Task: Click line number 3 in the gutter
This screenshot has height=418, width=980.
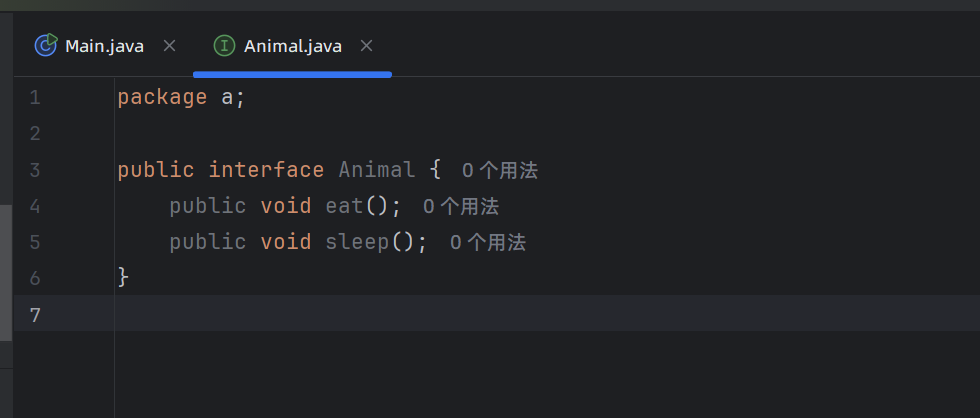Action: point(35,170)
